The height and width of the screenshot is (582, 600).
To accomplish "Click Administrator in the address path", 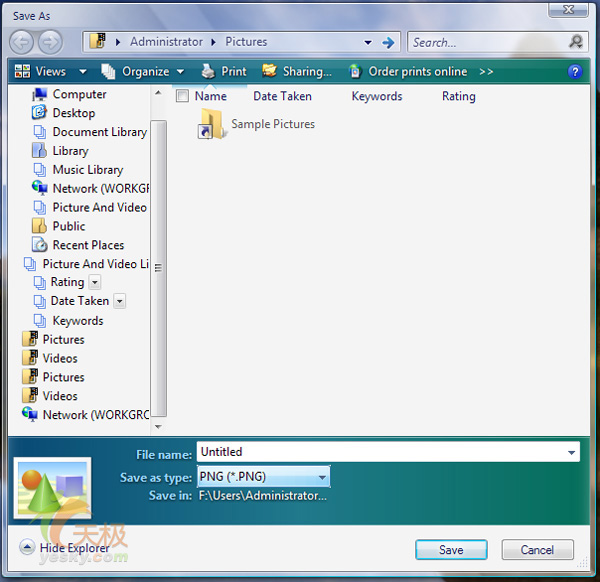I will (x=166, y=41).
